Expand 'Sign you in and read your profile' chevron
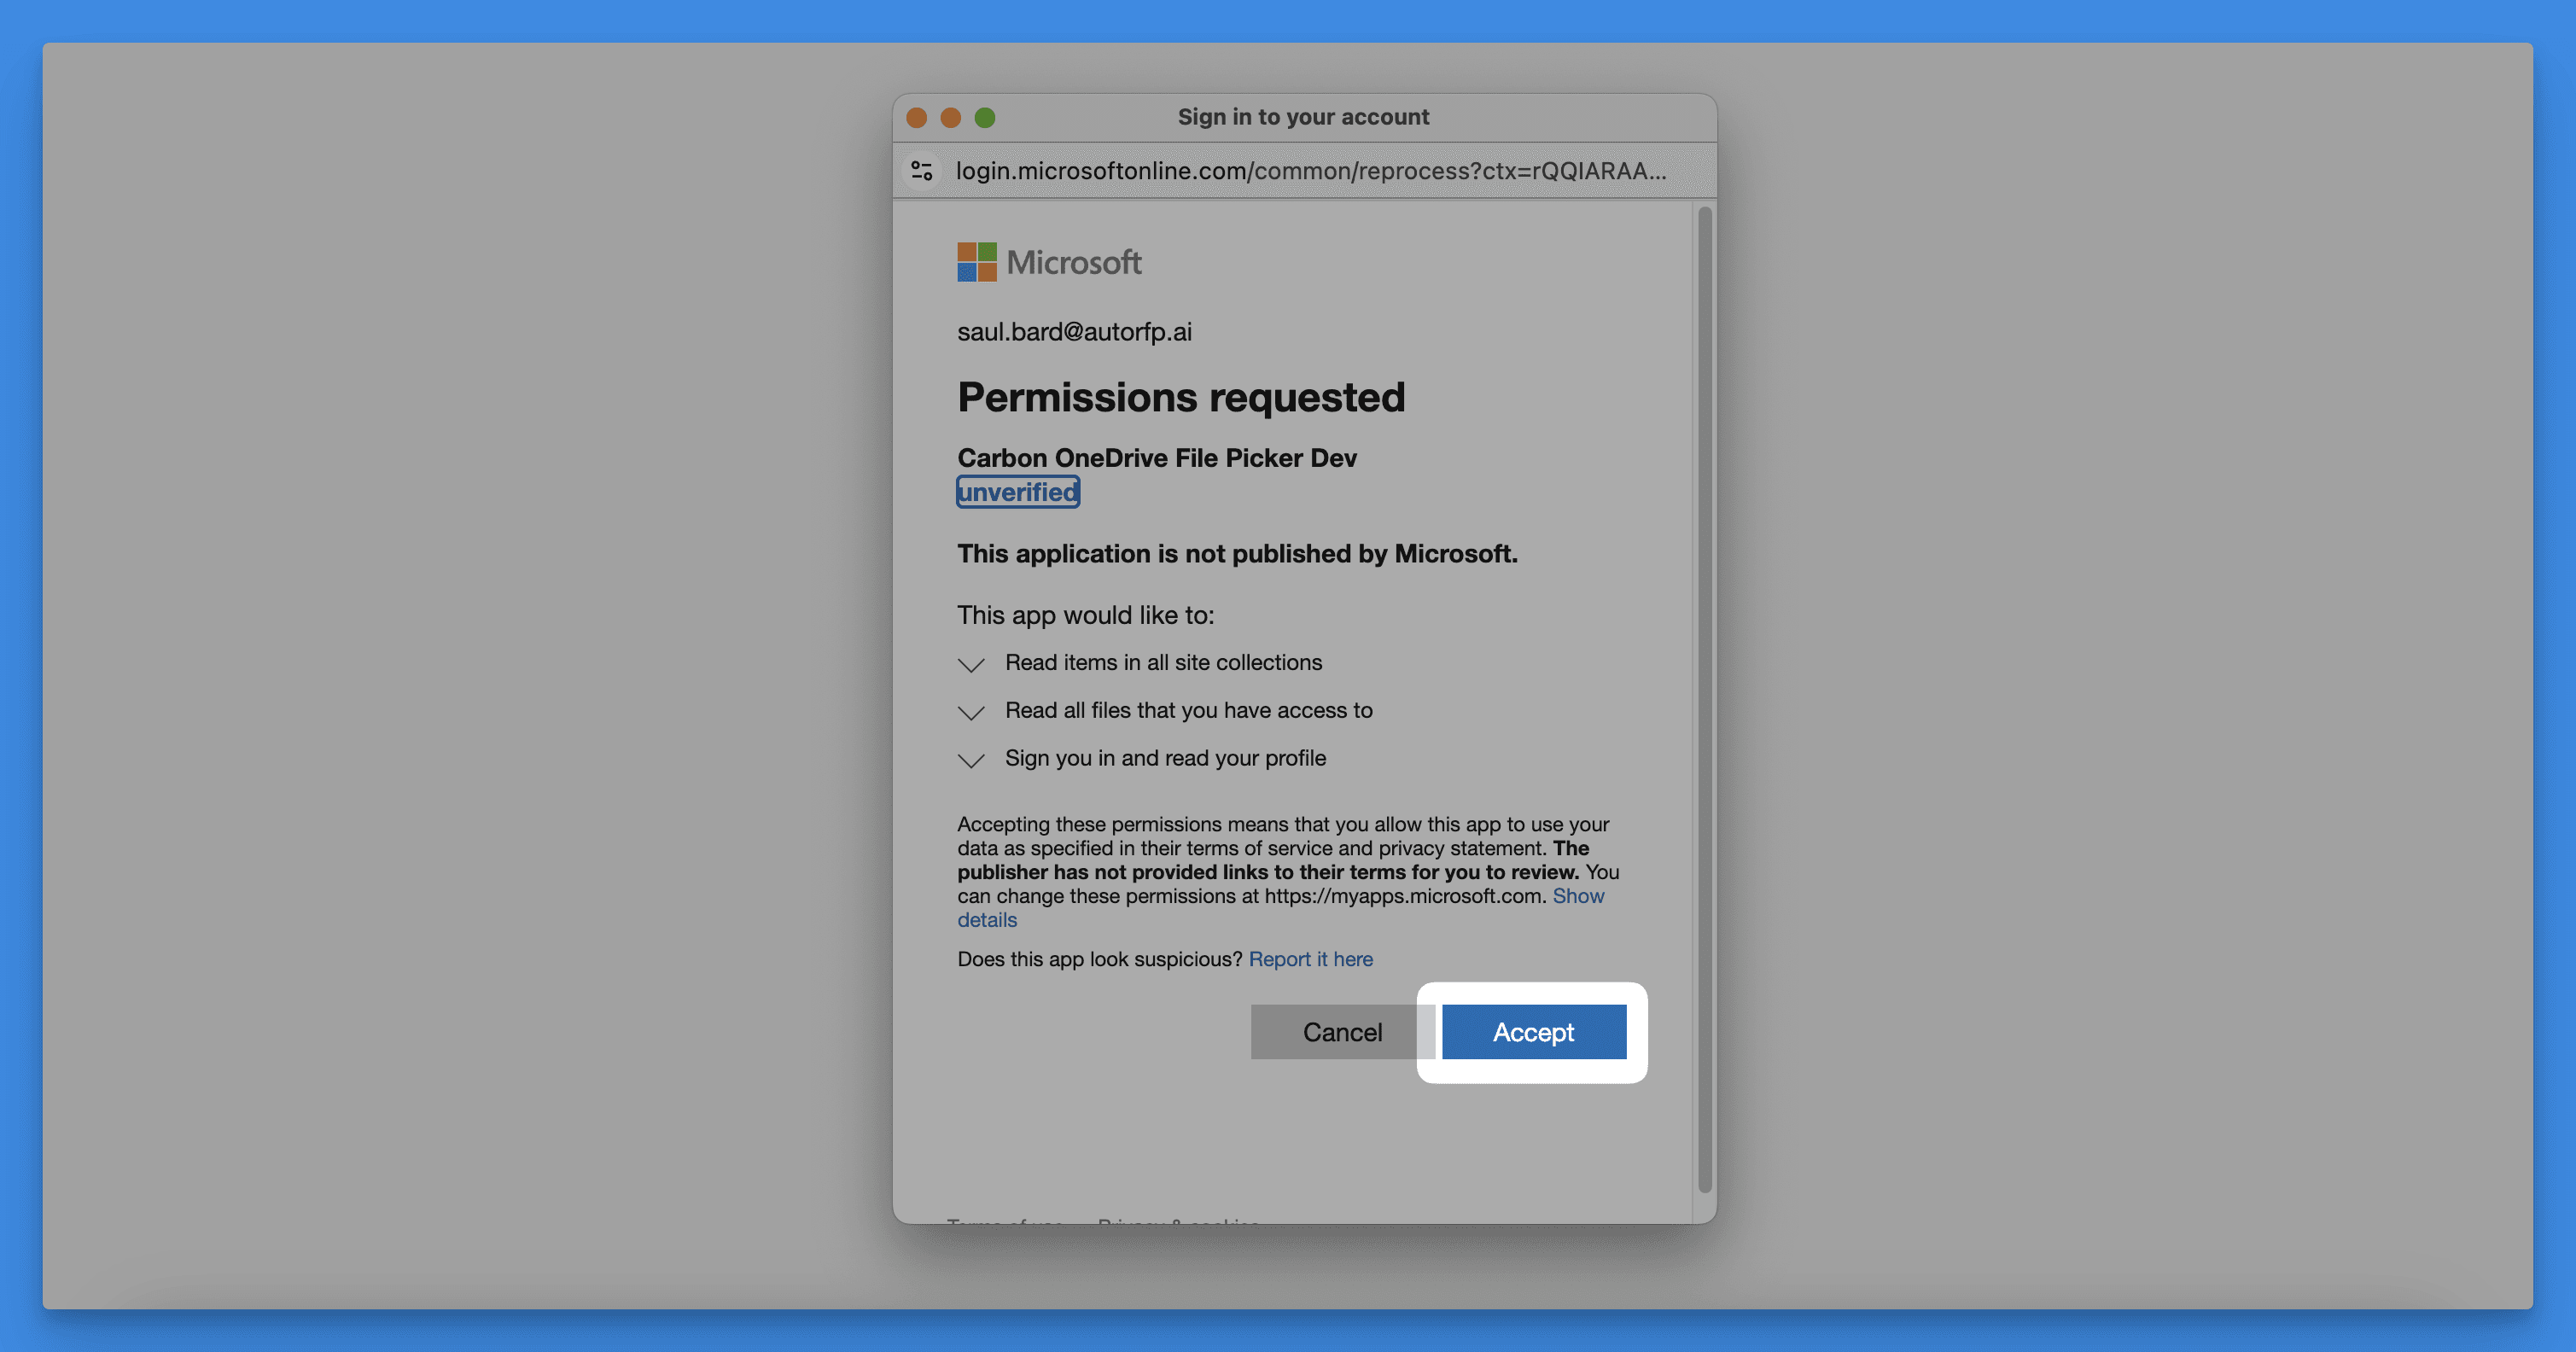 [x=971, y=760]
